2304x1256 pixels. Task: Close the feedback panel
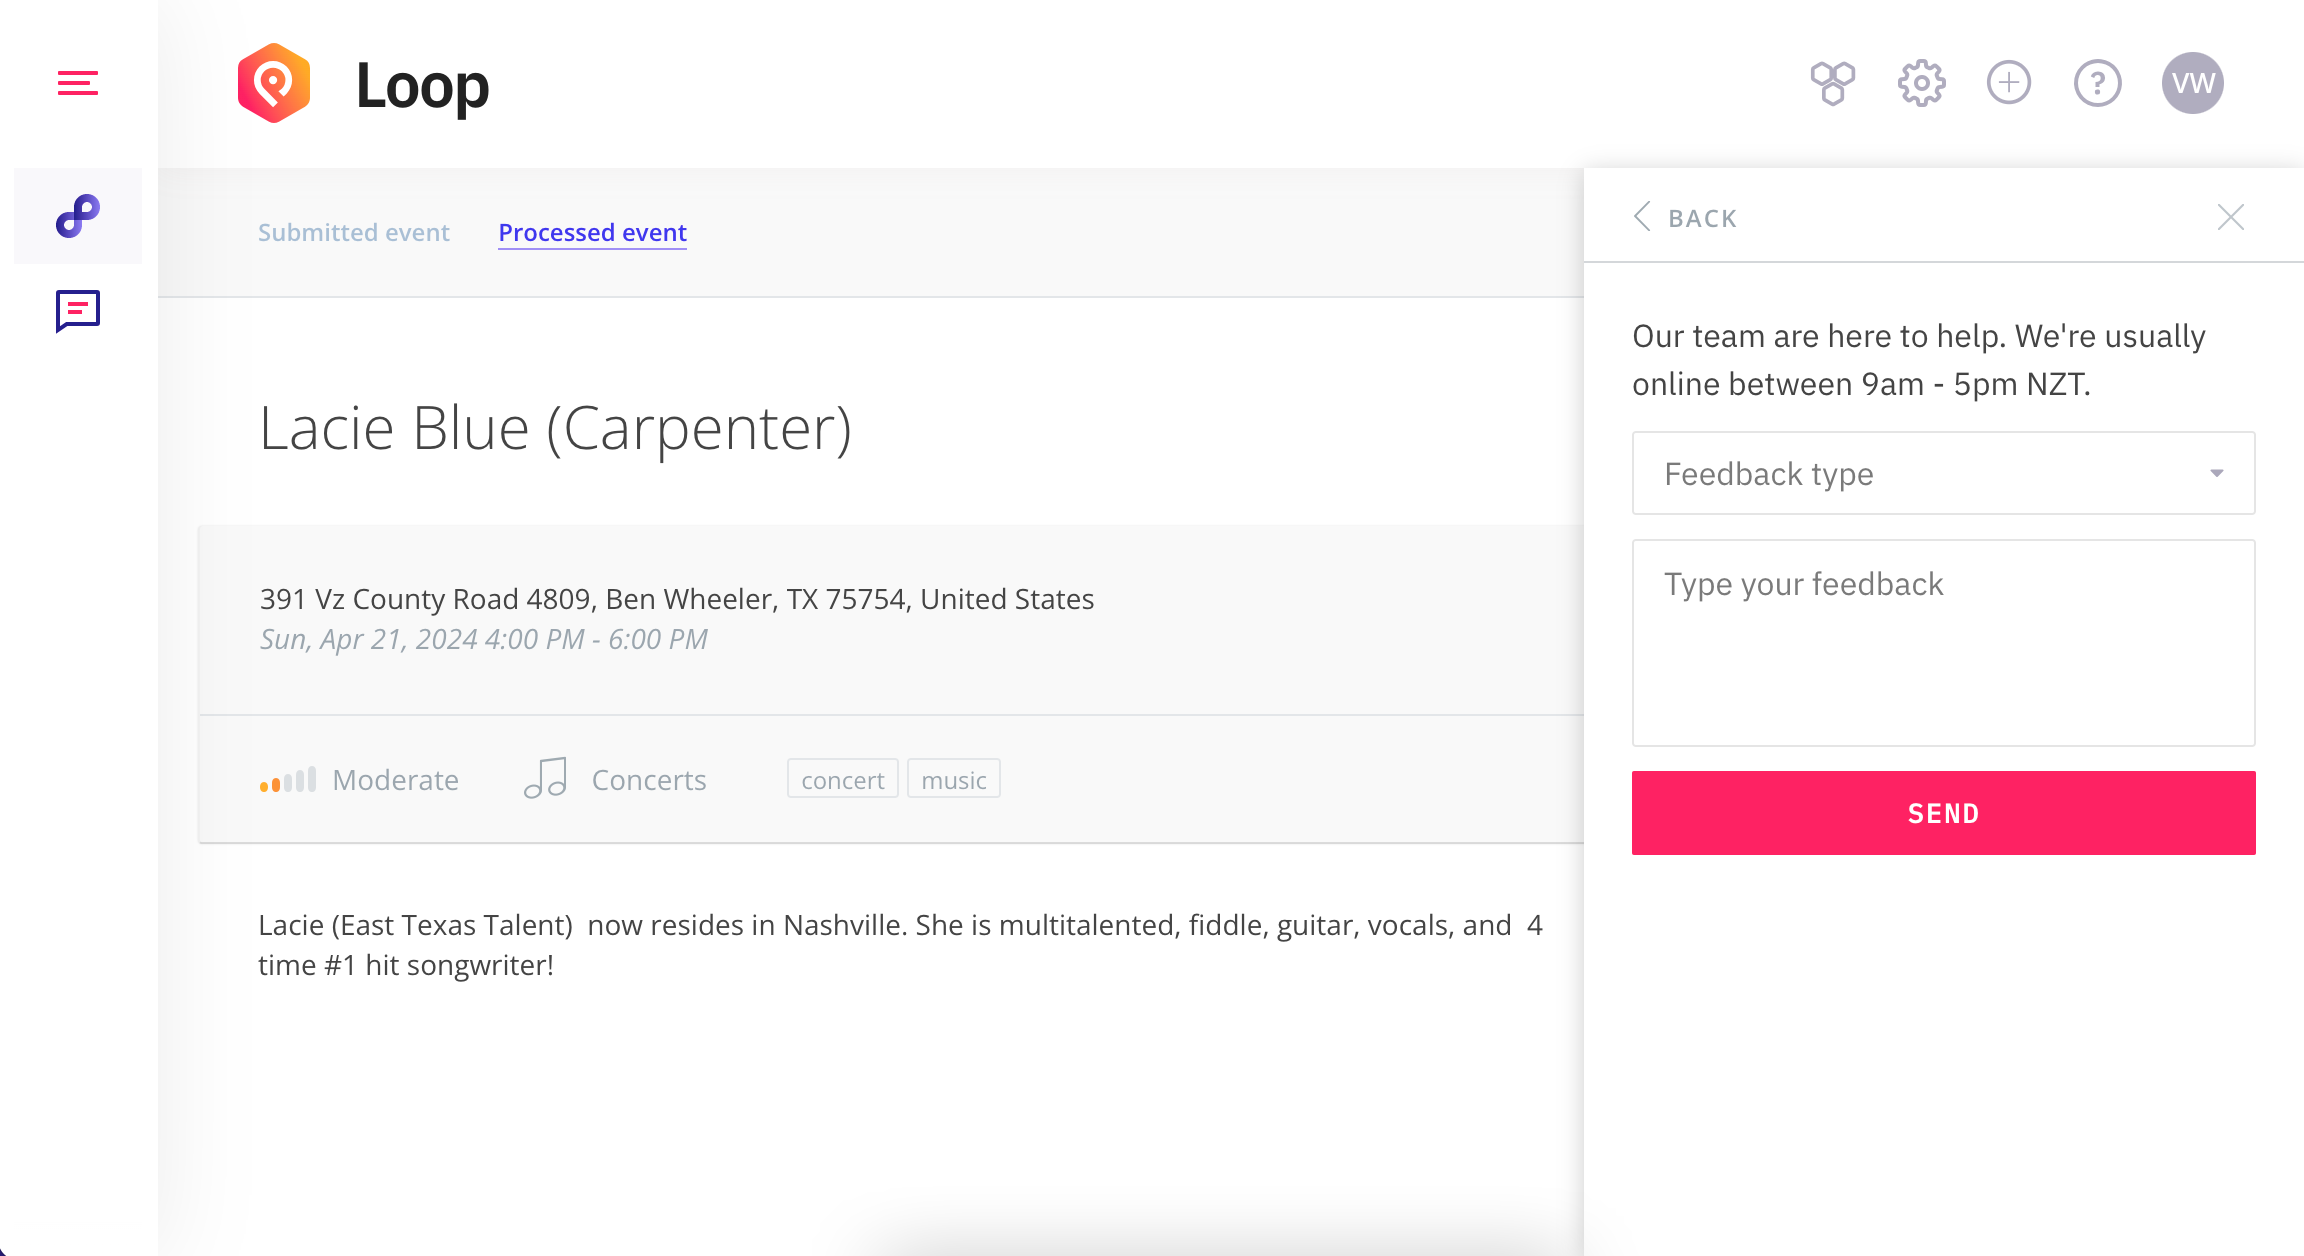[x=2230, y=217]
